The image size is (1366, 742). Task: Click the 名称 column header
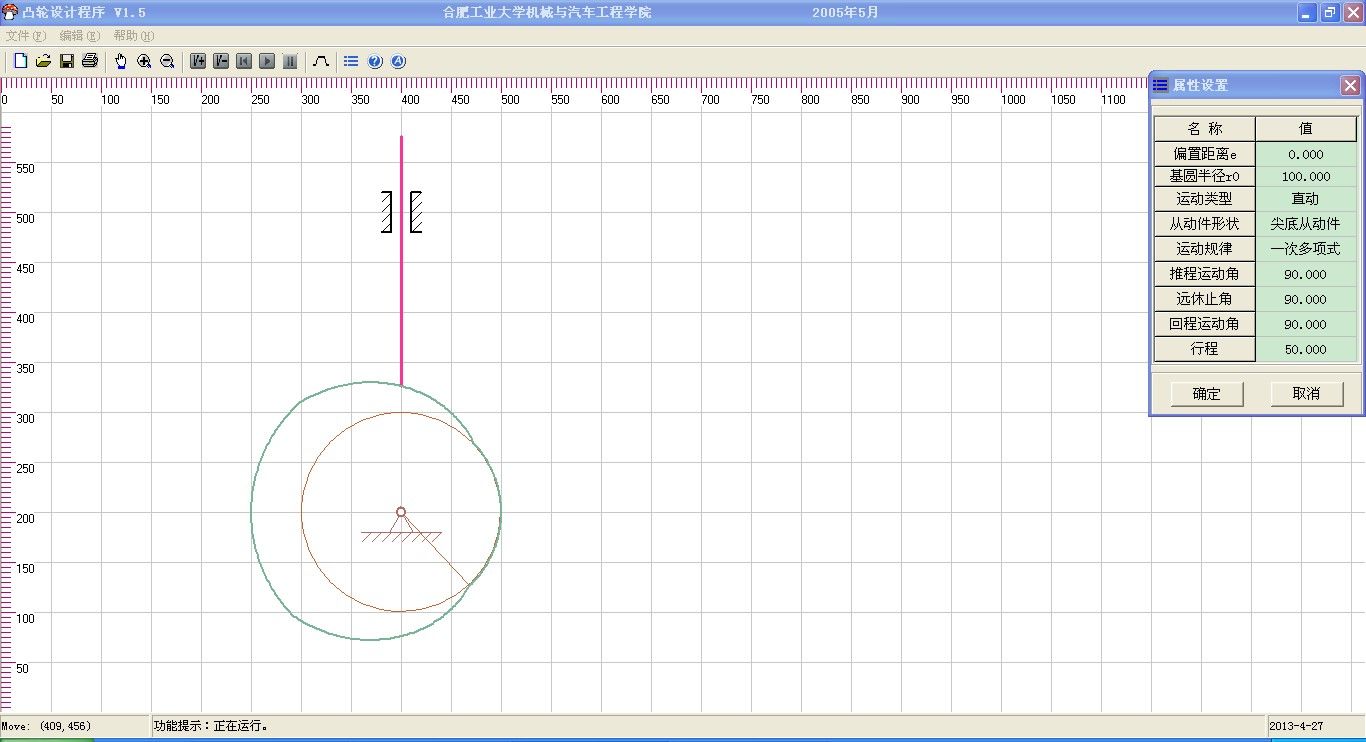1205,129
